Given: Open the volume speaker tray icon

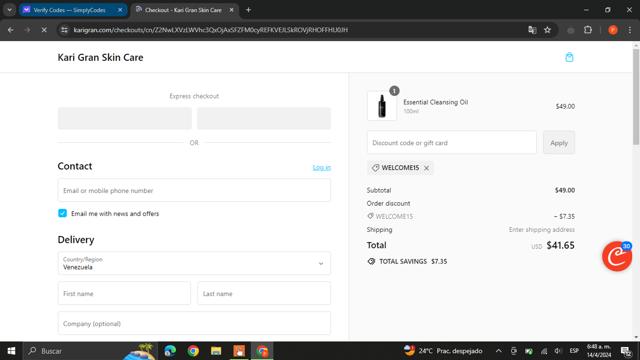Looking at the screenshot, I should click(x=558, y=351).
